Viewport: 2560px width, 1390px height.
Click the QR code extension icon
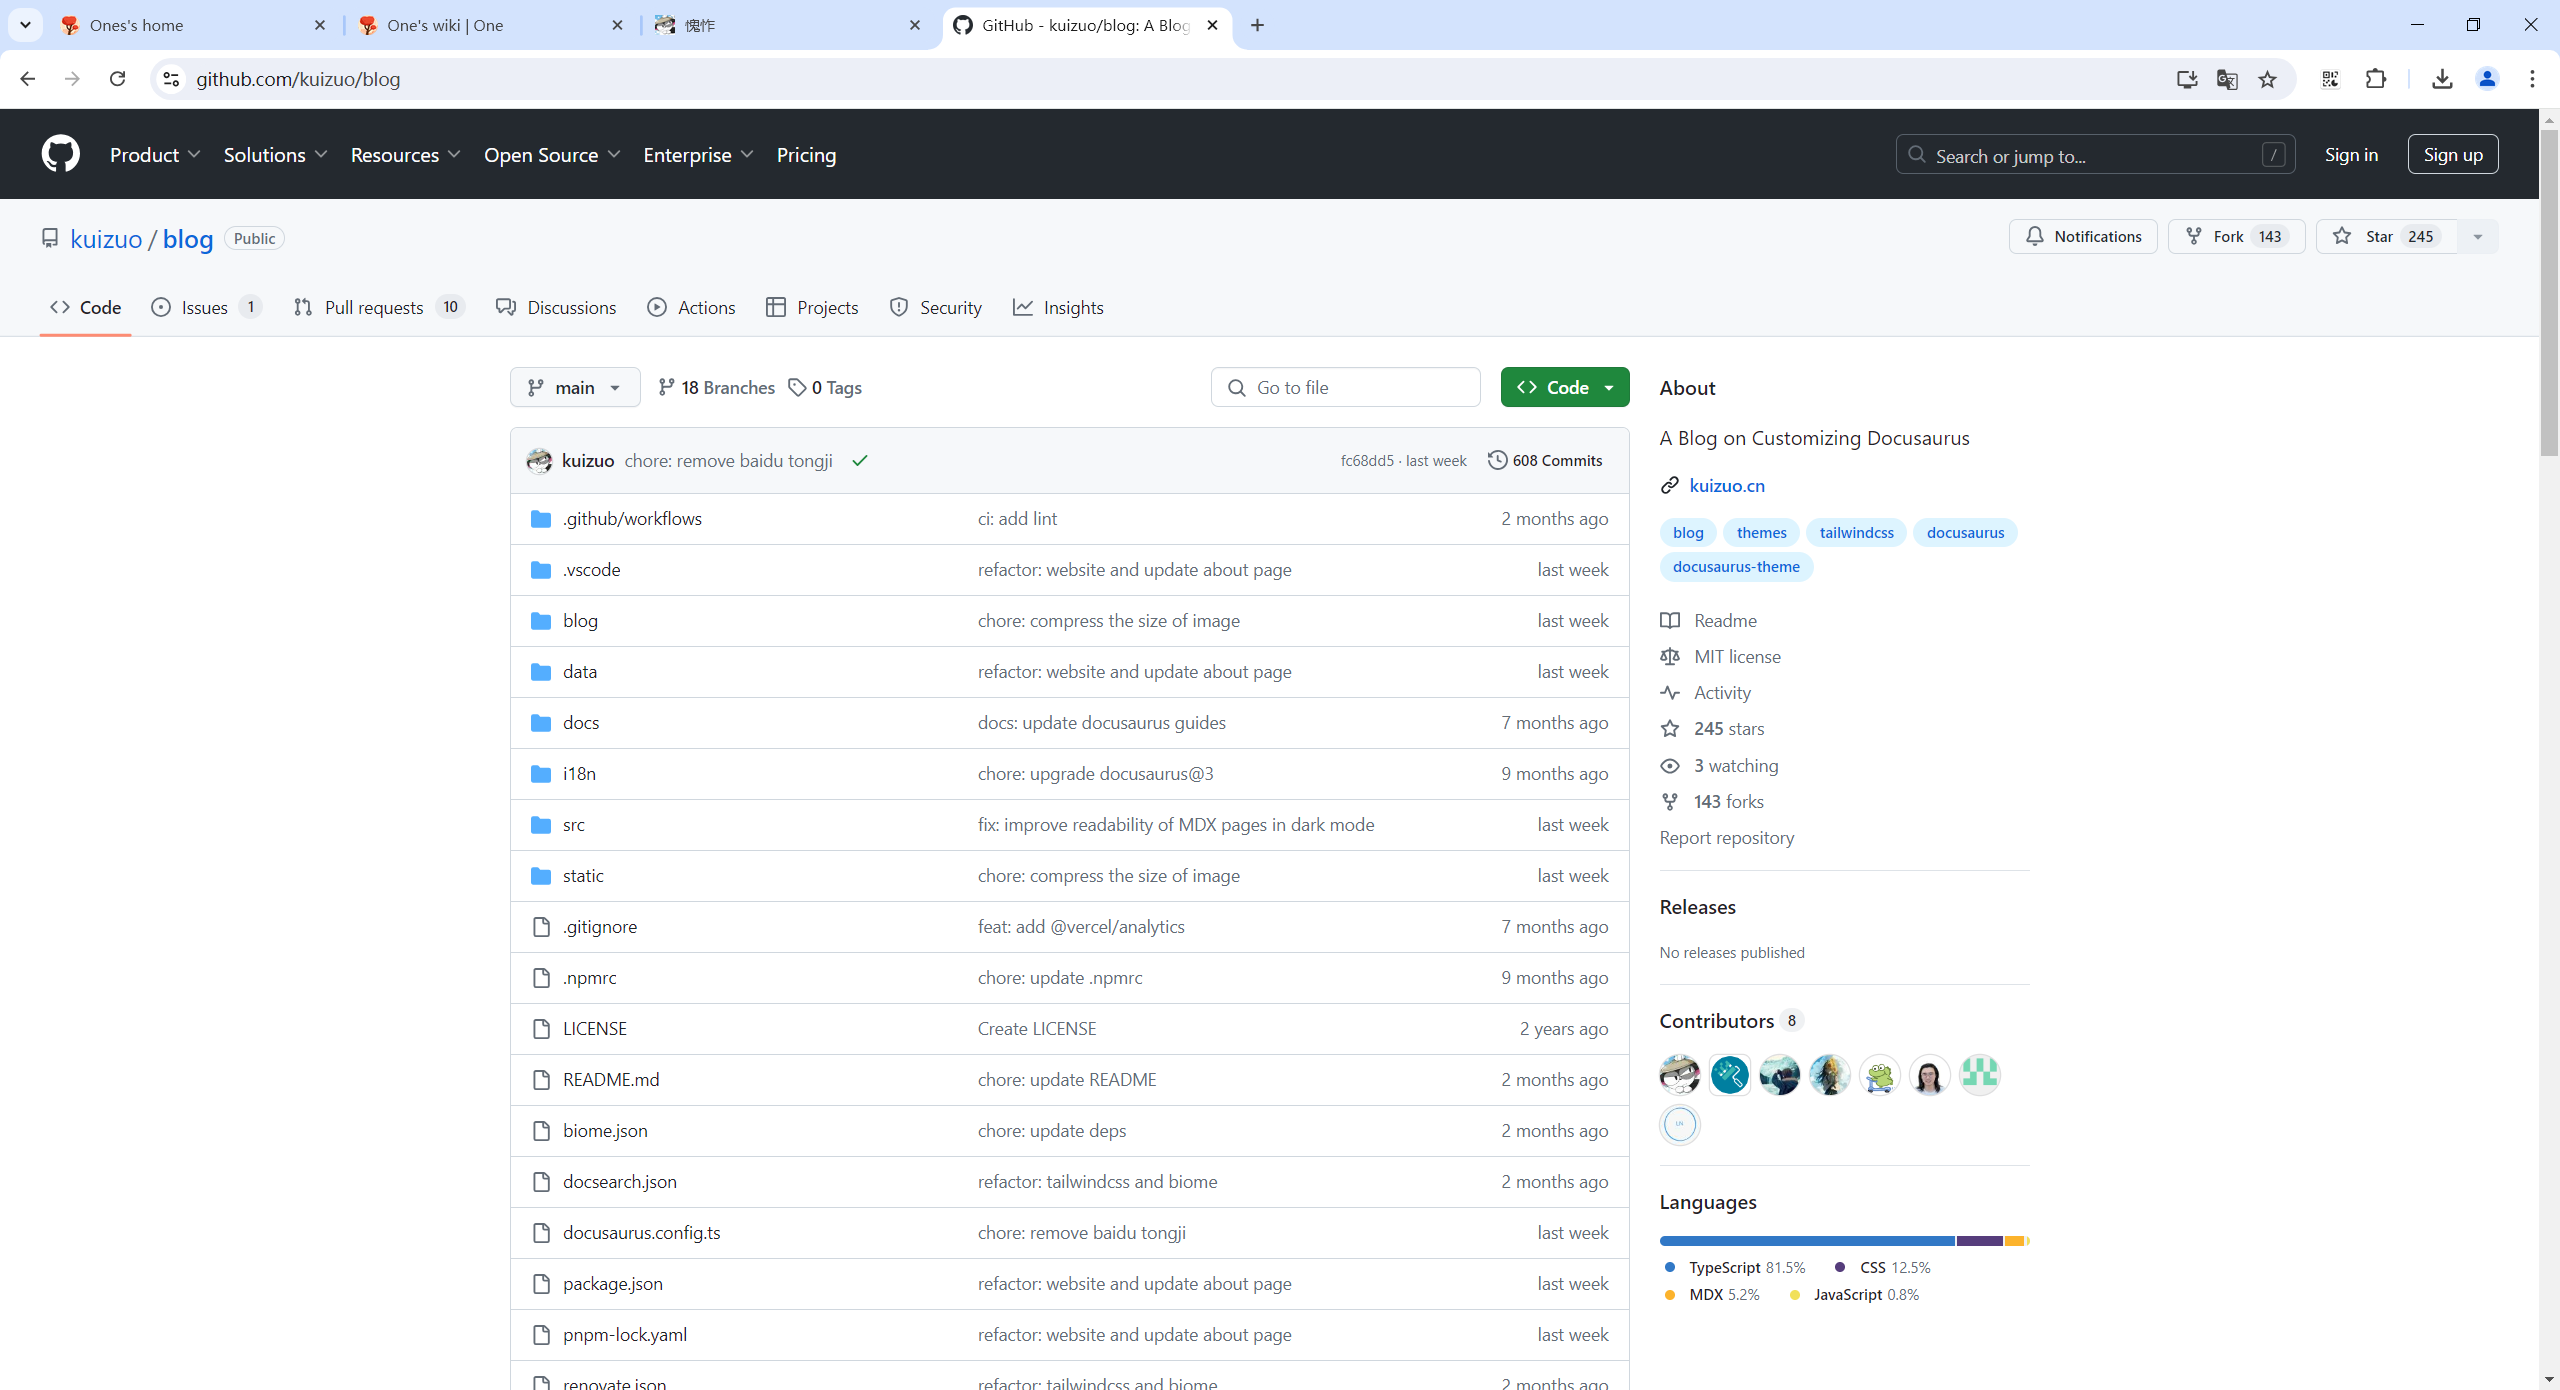[2330, 79]
